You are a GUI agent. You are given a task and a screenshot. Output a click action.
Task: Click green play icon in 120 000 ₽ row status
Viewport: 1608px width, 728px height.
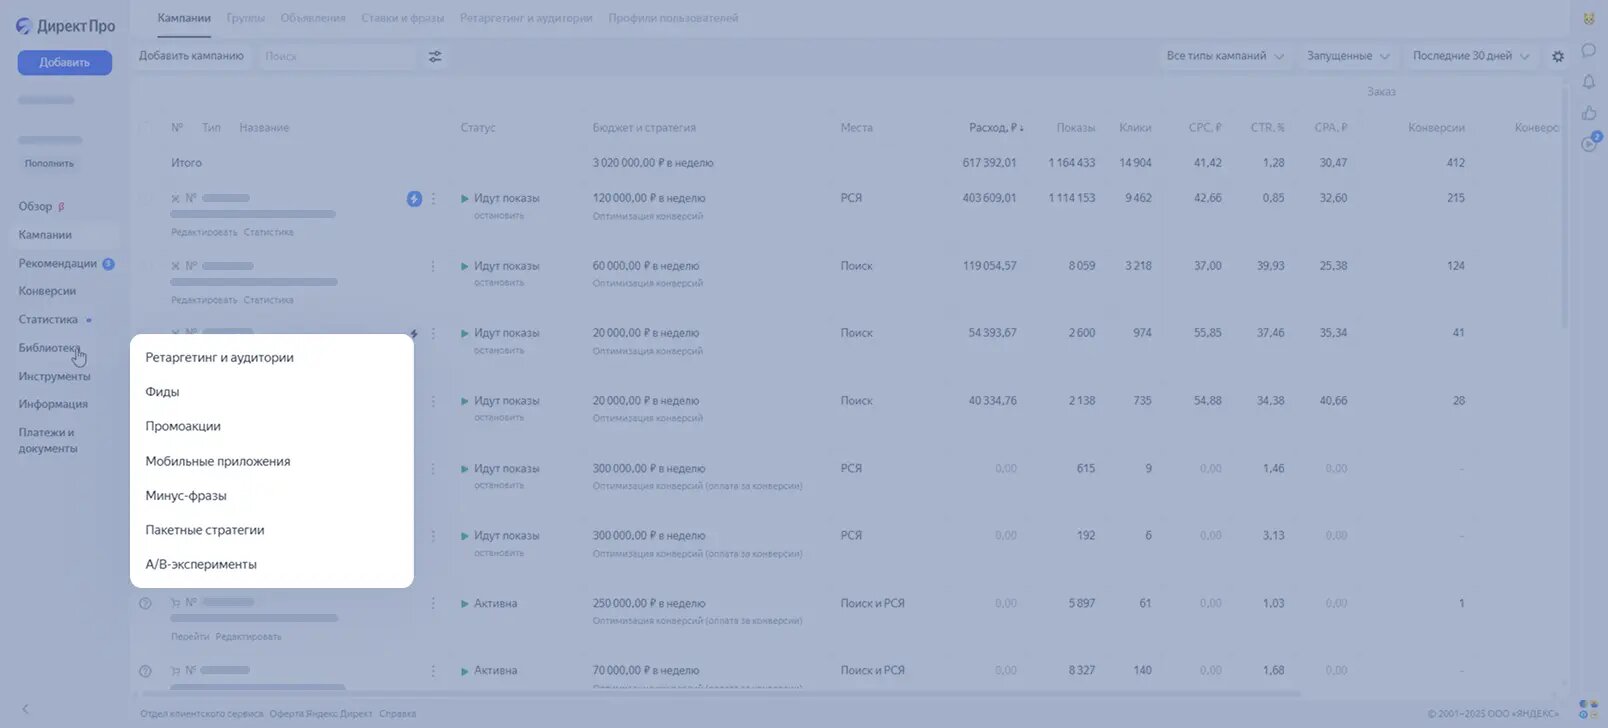click(465, 199)
